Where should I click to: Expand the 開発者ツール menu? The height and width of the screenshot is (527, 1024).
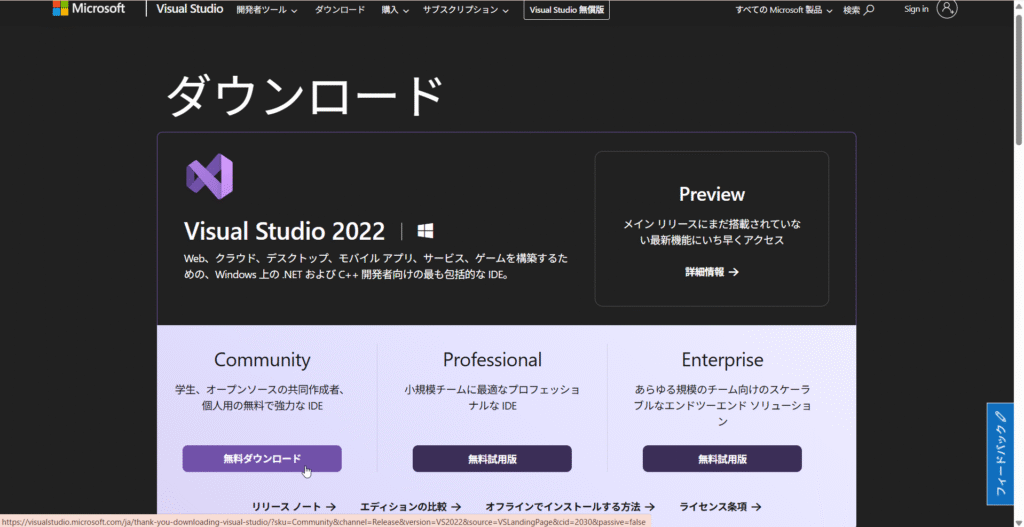(267, 10)
